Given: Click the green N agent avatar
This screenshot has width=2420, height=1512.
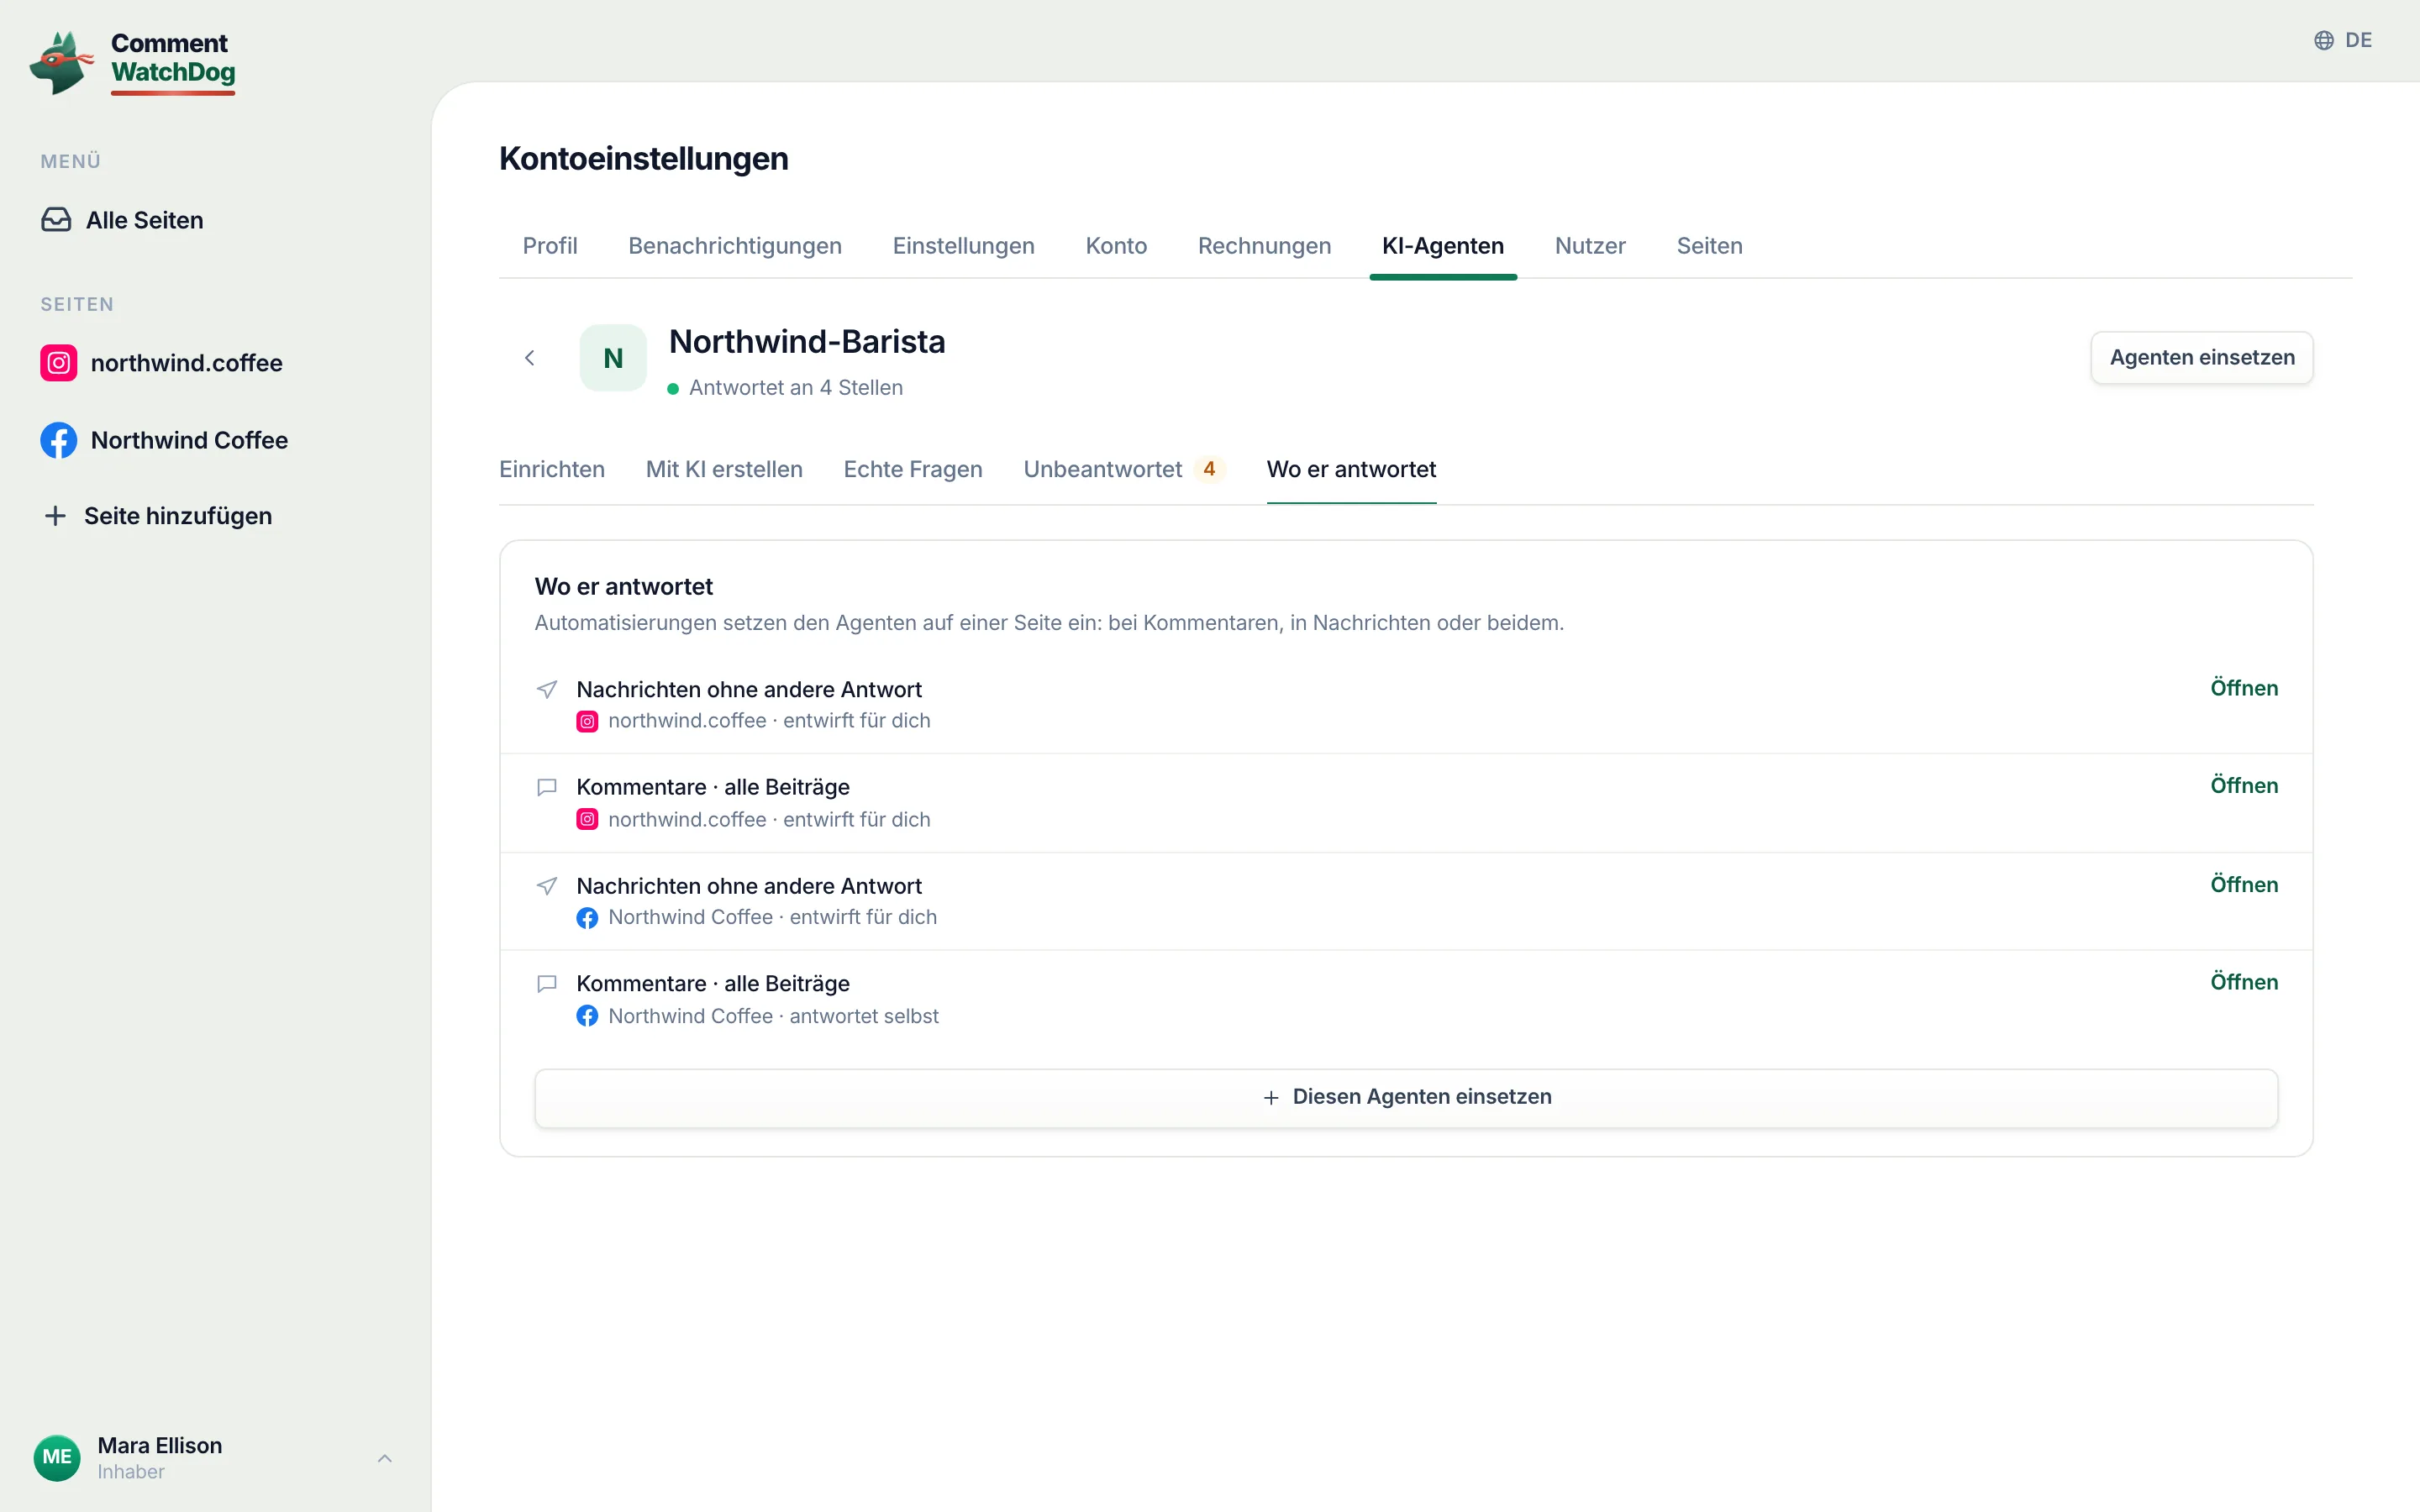Looking at the screenshot, I should pyautogui.click(x=613, y=358).
